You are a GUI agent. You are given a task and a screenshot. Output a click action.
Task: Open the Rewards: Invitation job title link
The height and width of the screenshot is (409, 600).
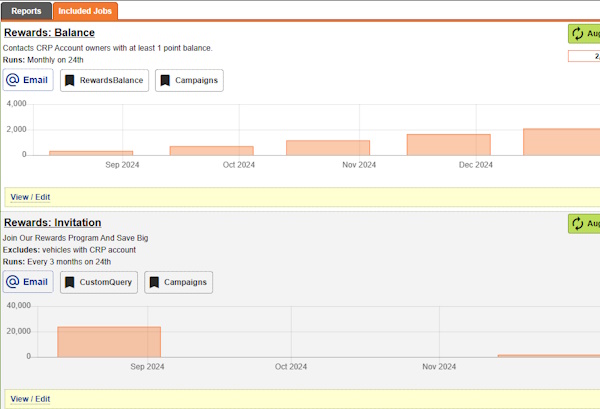[x=52, y=222]
